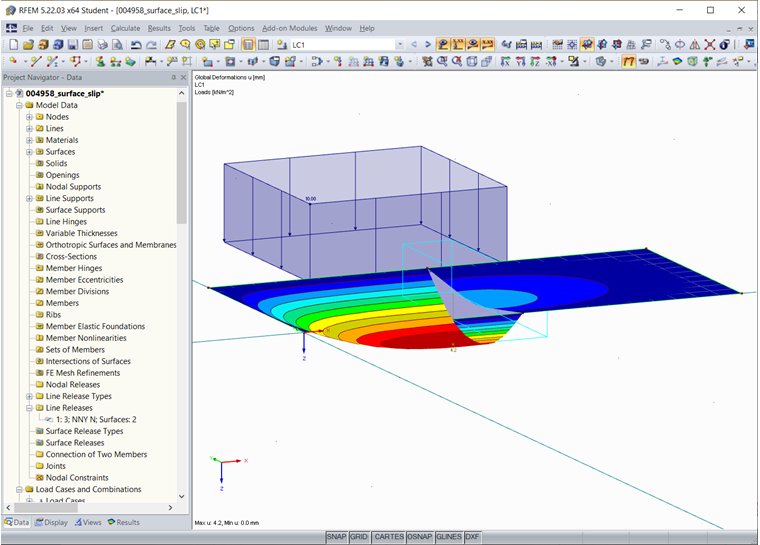
Task: Click the navigator vertical scrollbar thumb
Action: [x=182, y=162]
